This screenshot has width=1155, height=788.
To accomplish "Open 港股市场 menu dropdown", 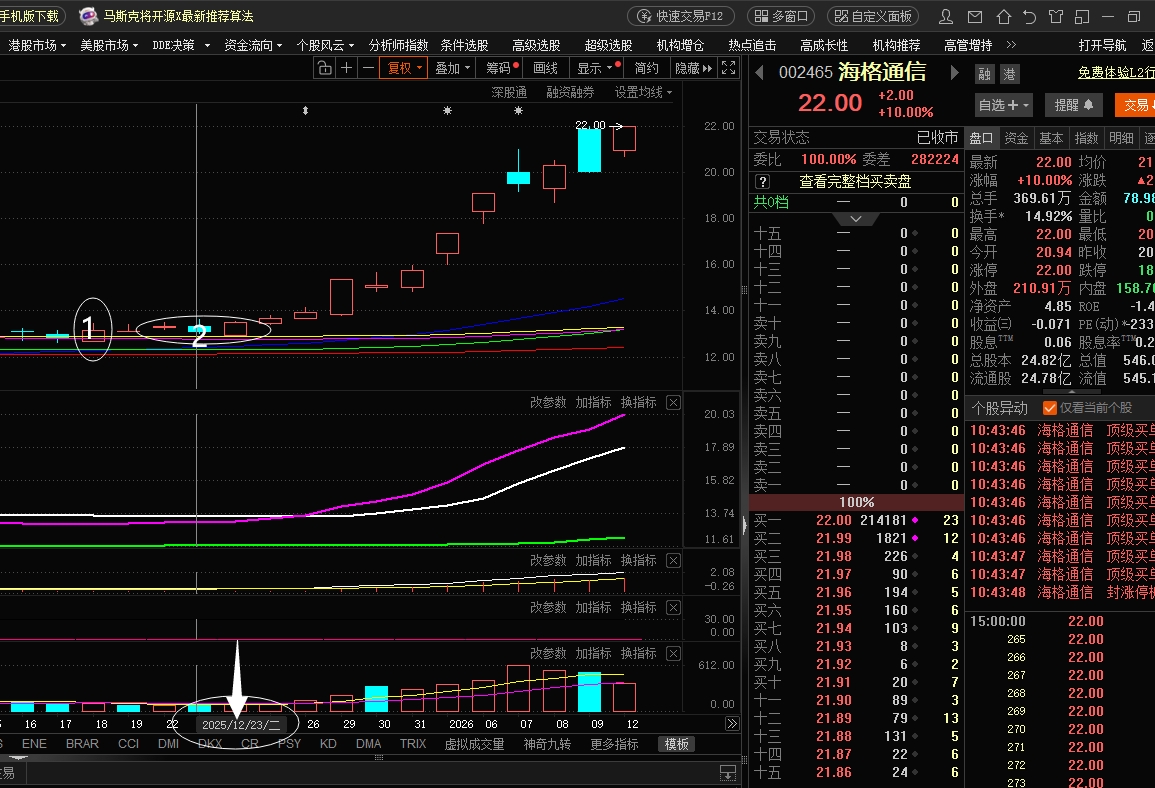I will 37,46.
